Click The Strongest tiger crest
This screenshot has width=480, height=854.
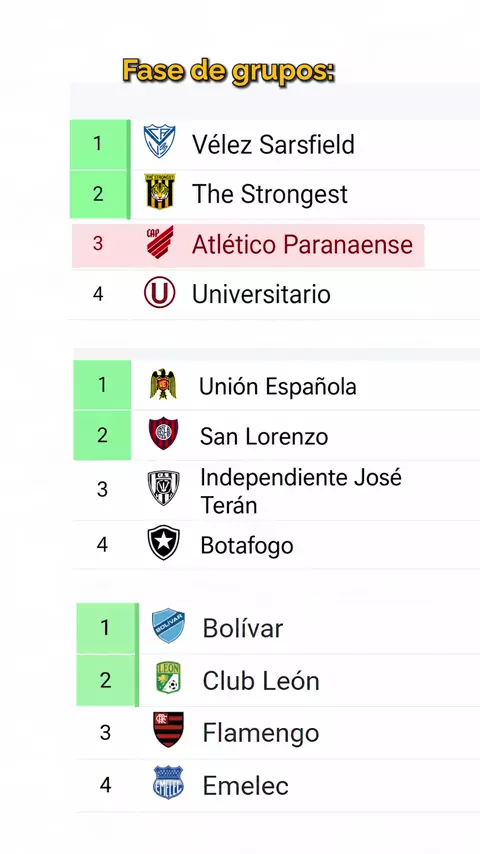(160, 191)
